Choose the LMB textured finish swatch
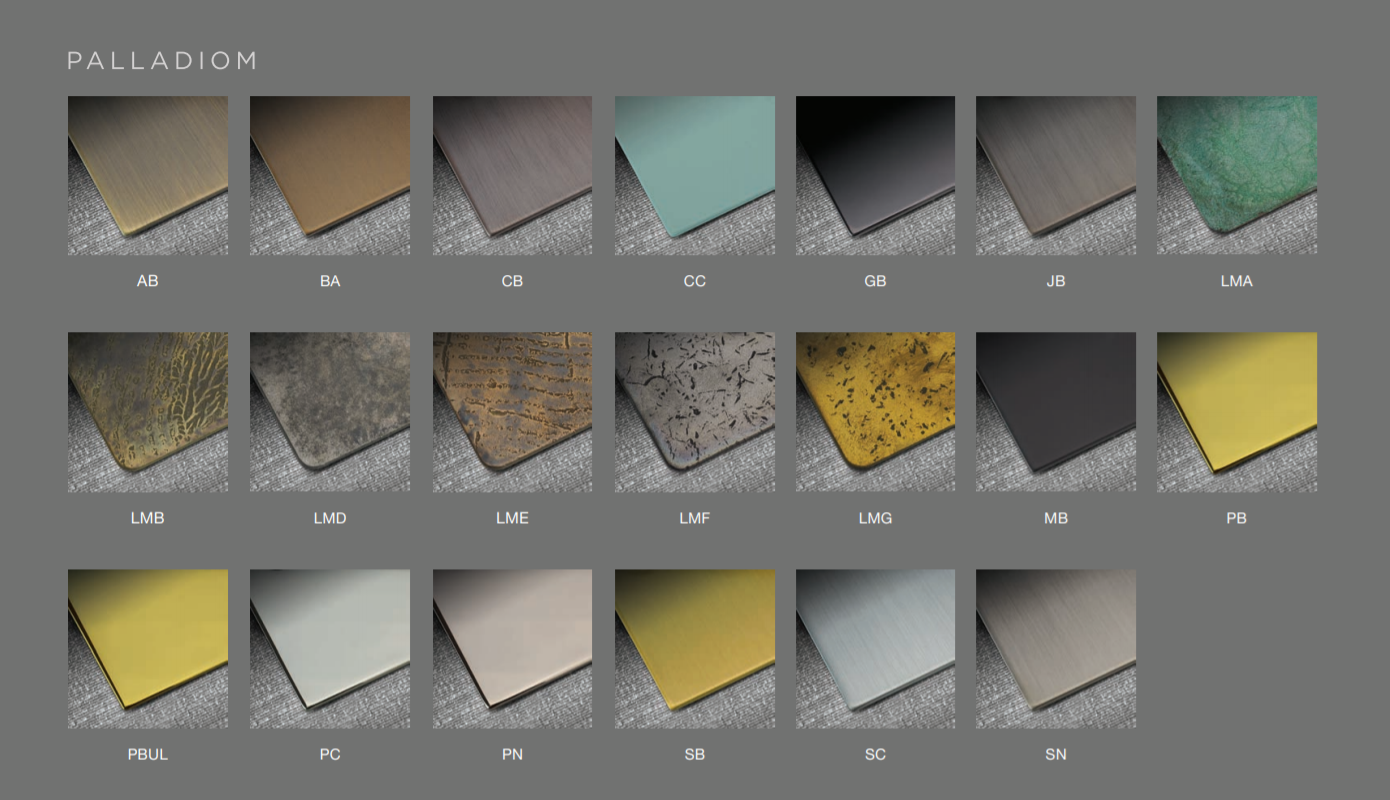The width and height of the screenshot is (1390, 800). point(148,412)
